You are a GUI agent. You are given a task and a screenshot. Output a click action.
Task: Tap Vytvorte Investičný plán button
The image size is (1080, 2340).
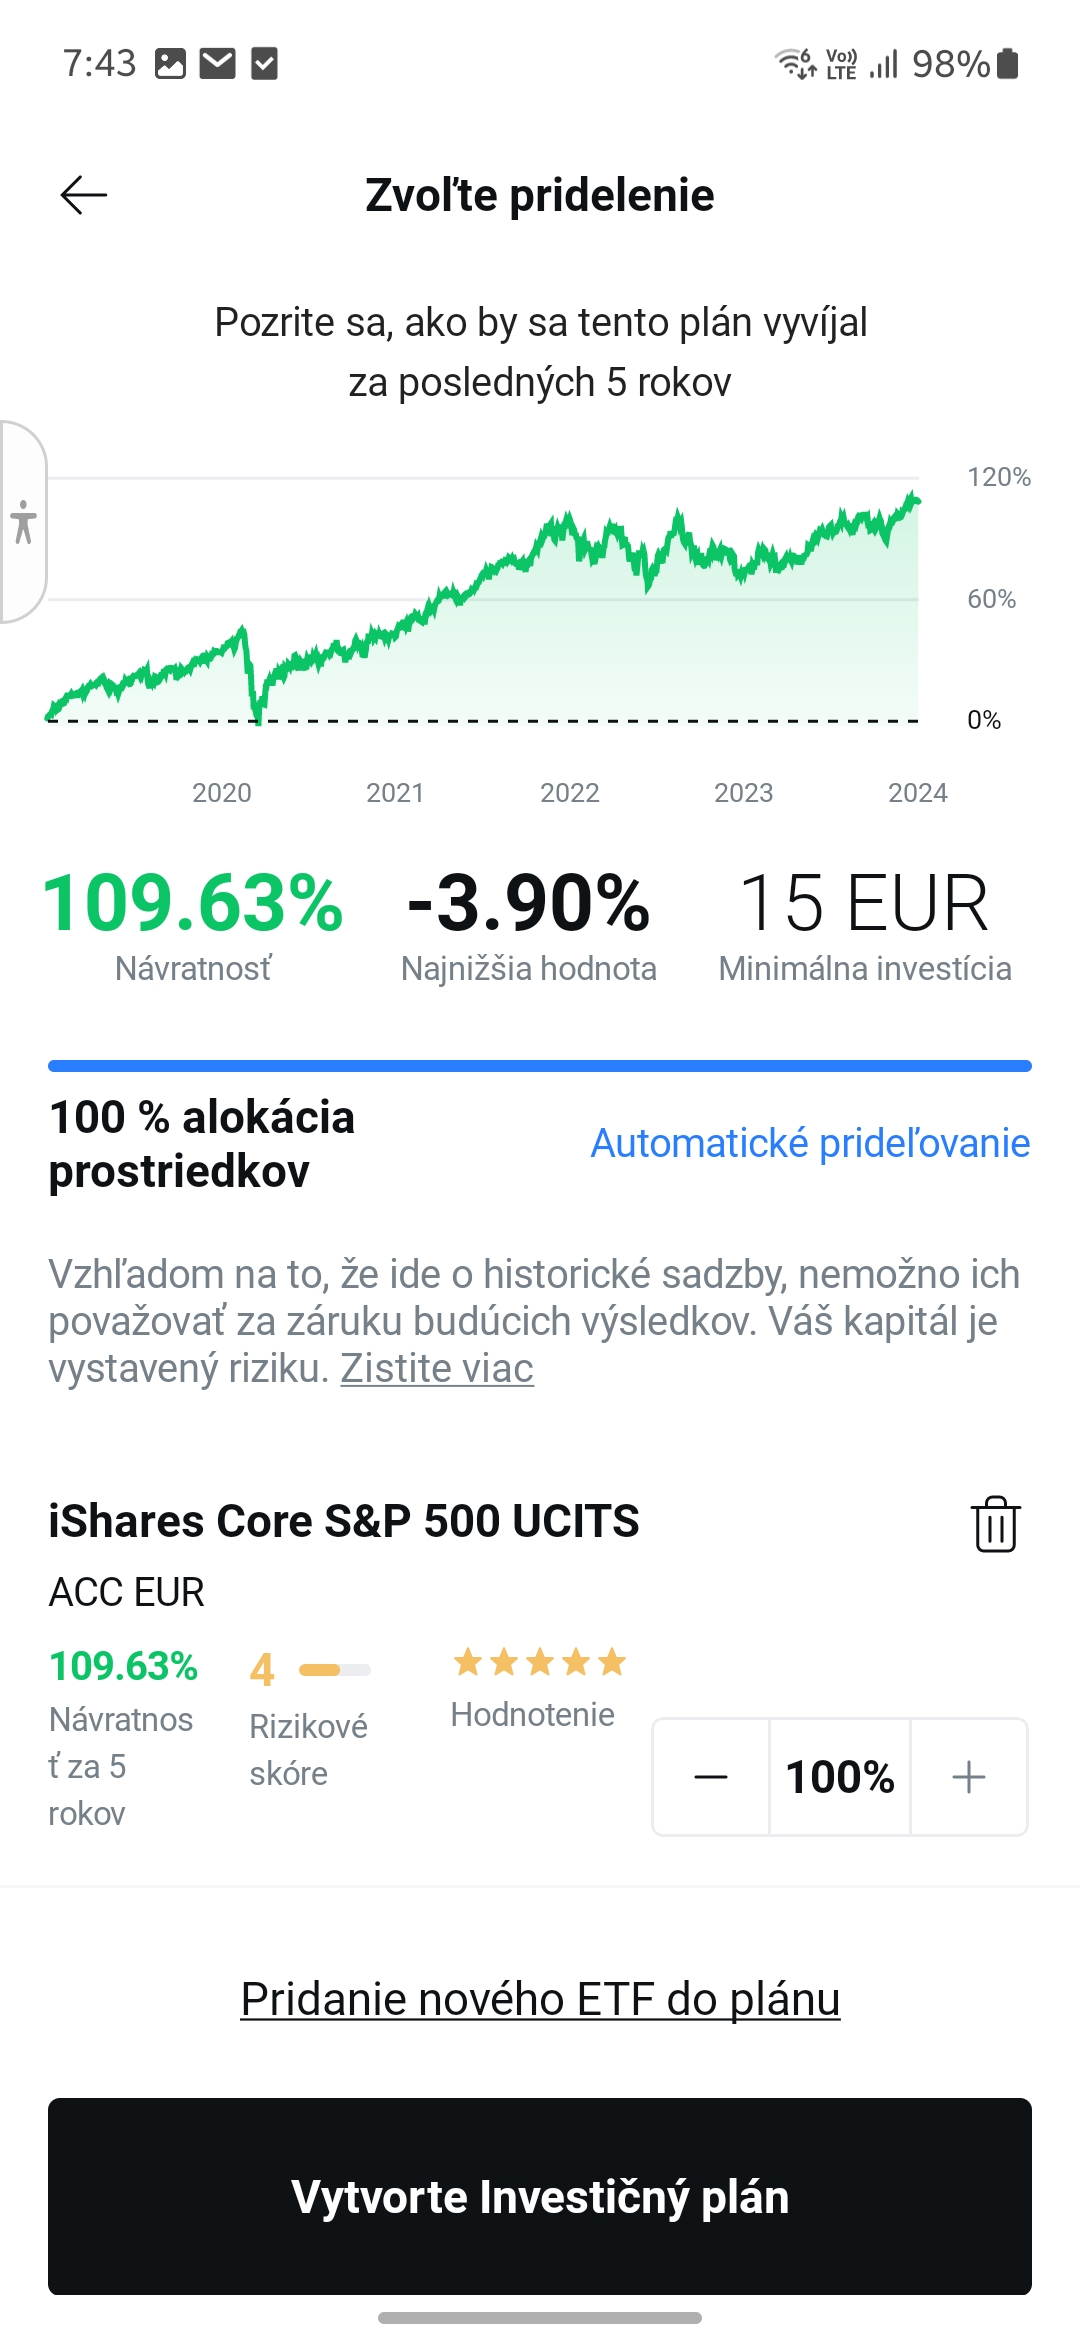tap(540, 2196)
